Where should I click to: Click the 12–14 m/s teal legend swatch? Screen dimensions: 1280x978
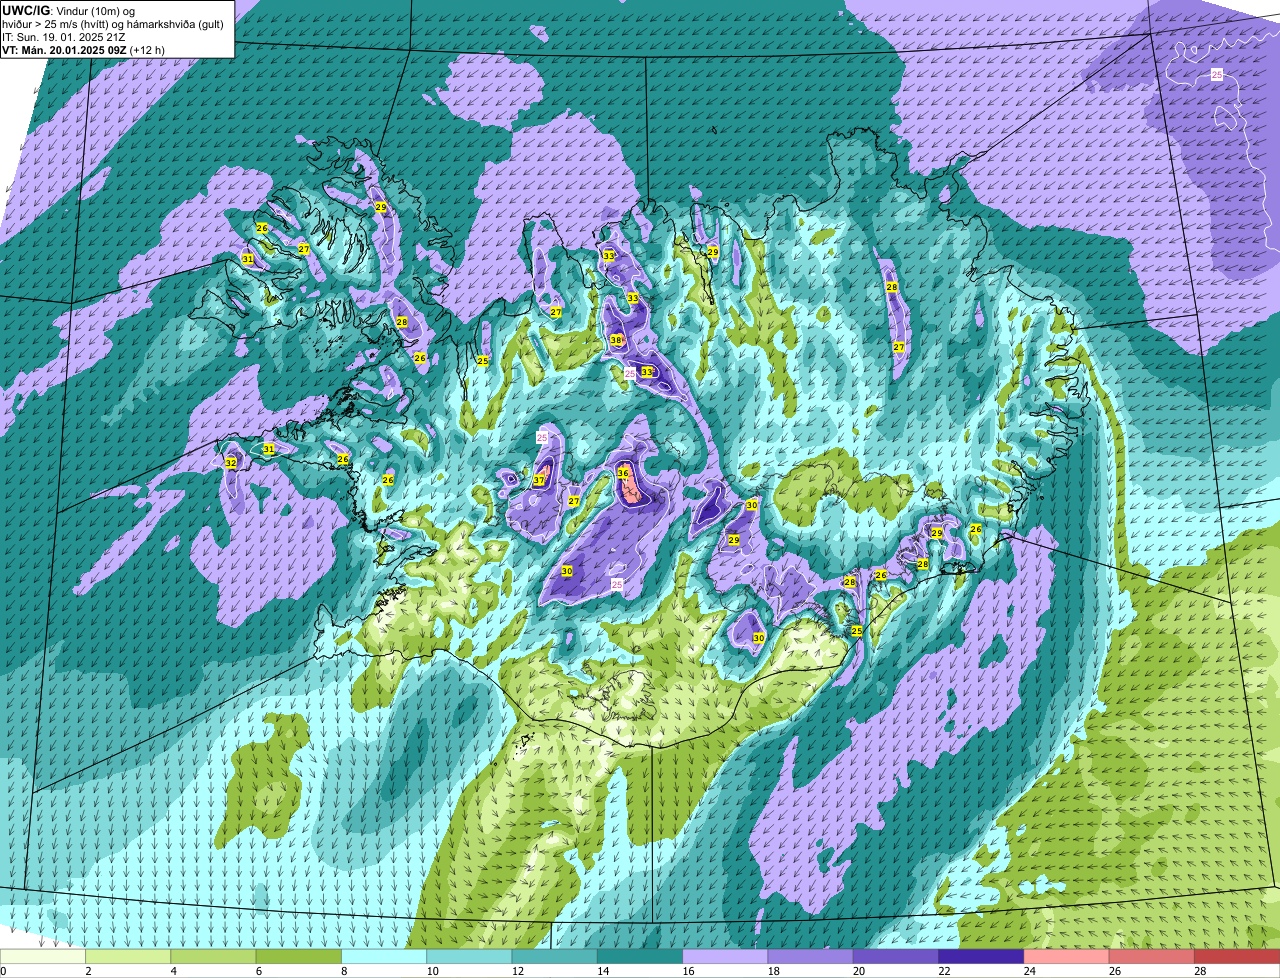tap(555, 956)
